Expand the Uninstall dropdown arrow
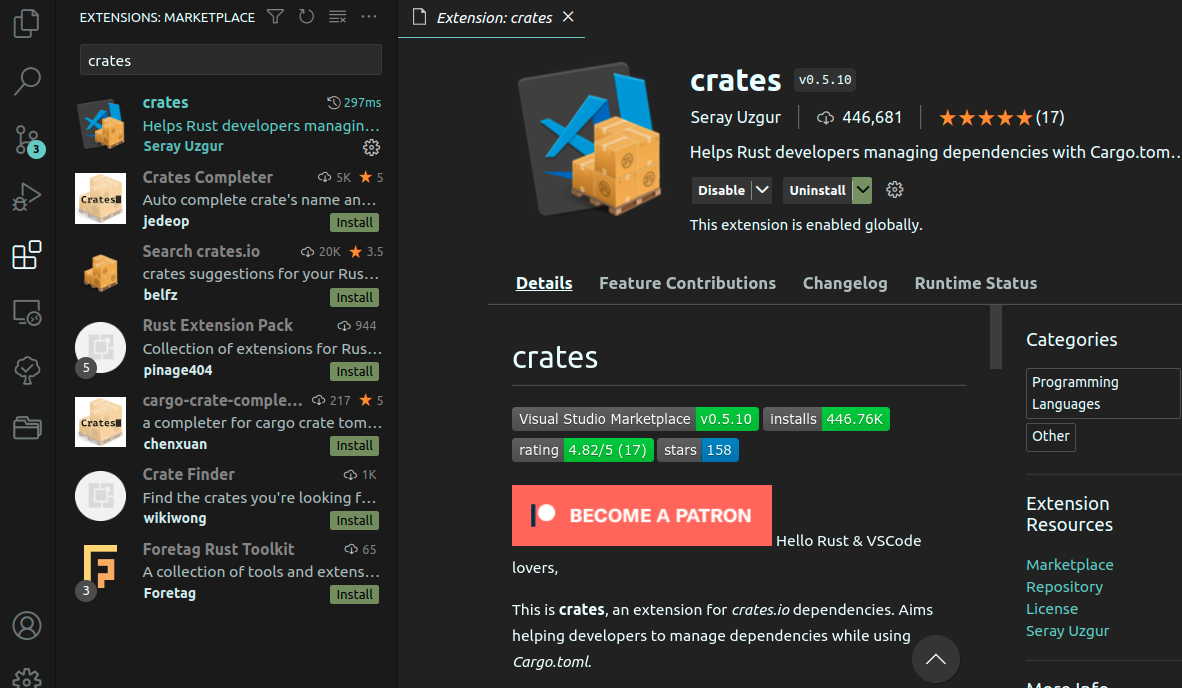The width and height of the screenshot is (1182, 688). pos(862,190)
